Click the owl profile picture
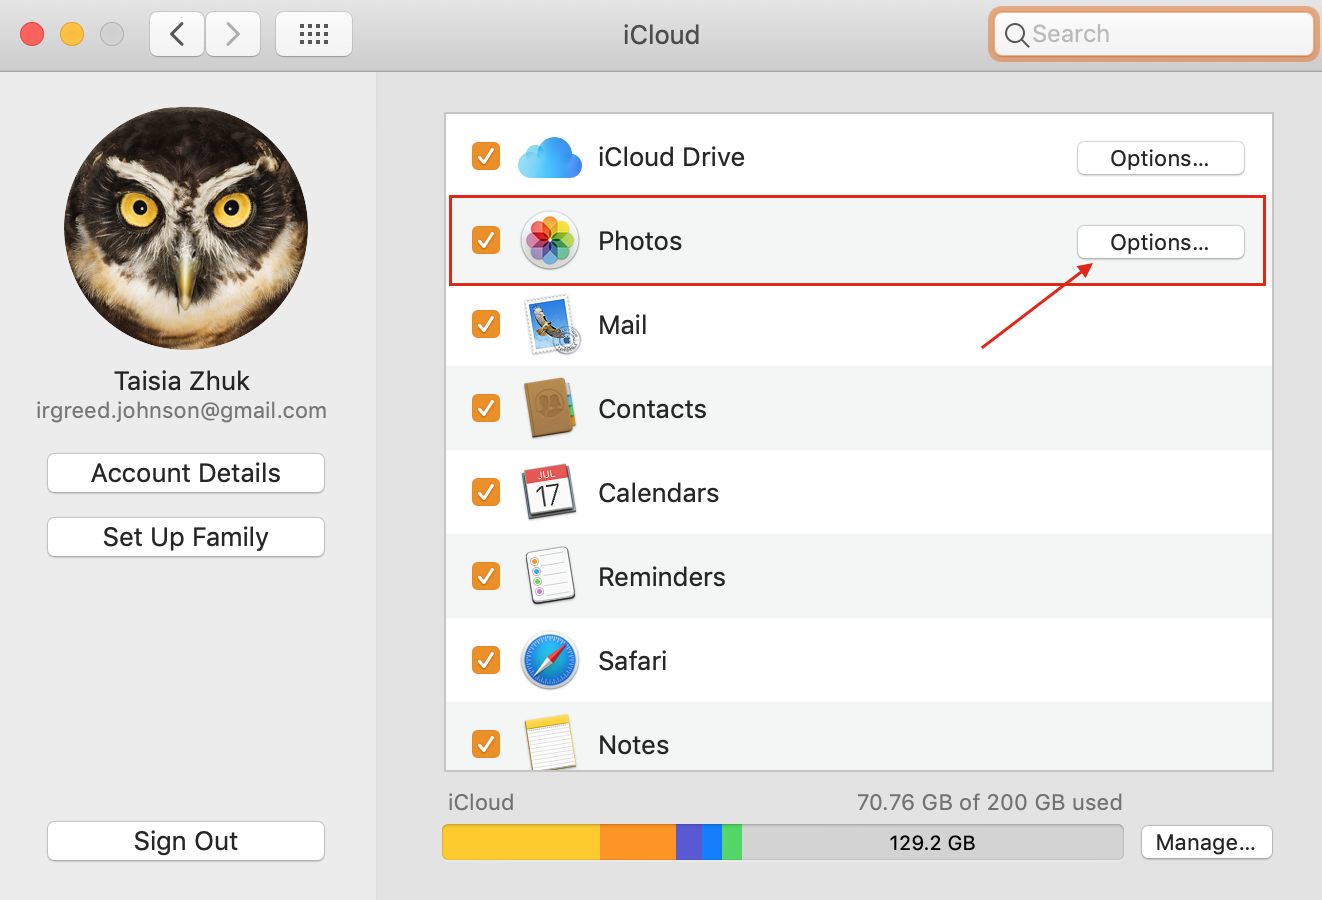This screenshot has height=900, width=1322. coord(186,228)
